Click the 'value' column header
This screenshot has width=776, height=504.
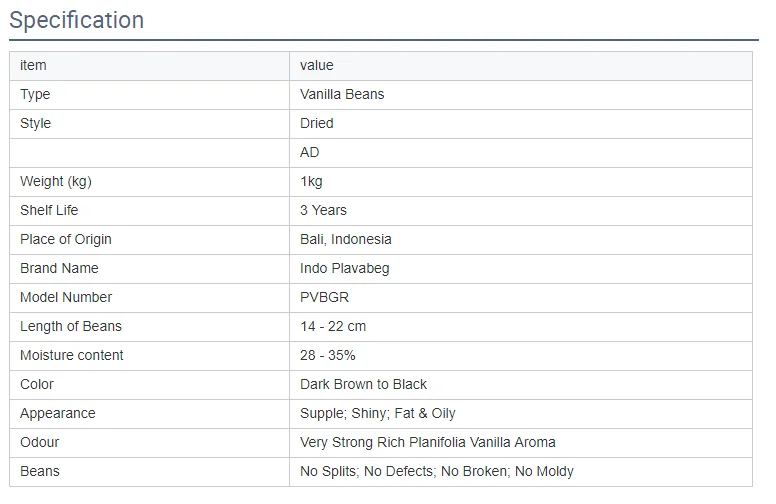pos(317,65)
